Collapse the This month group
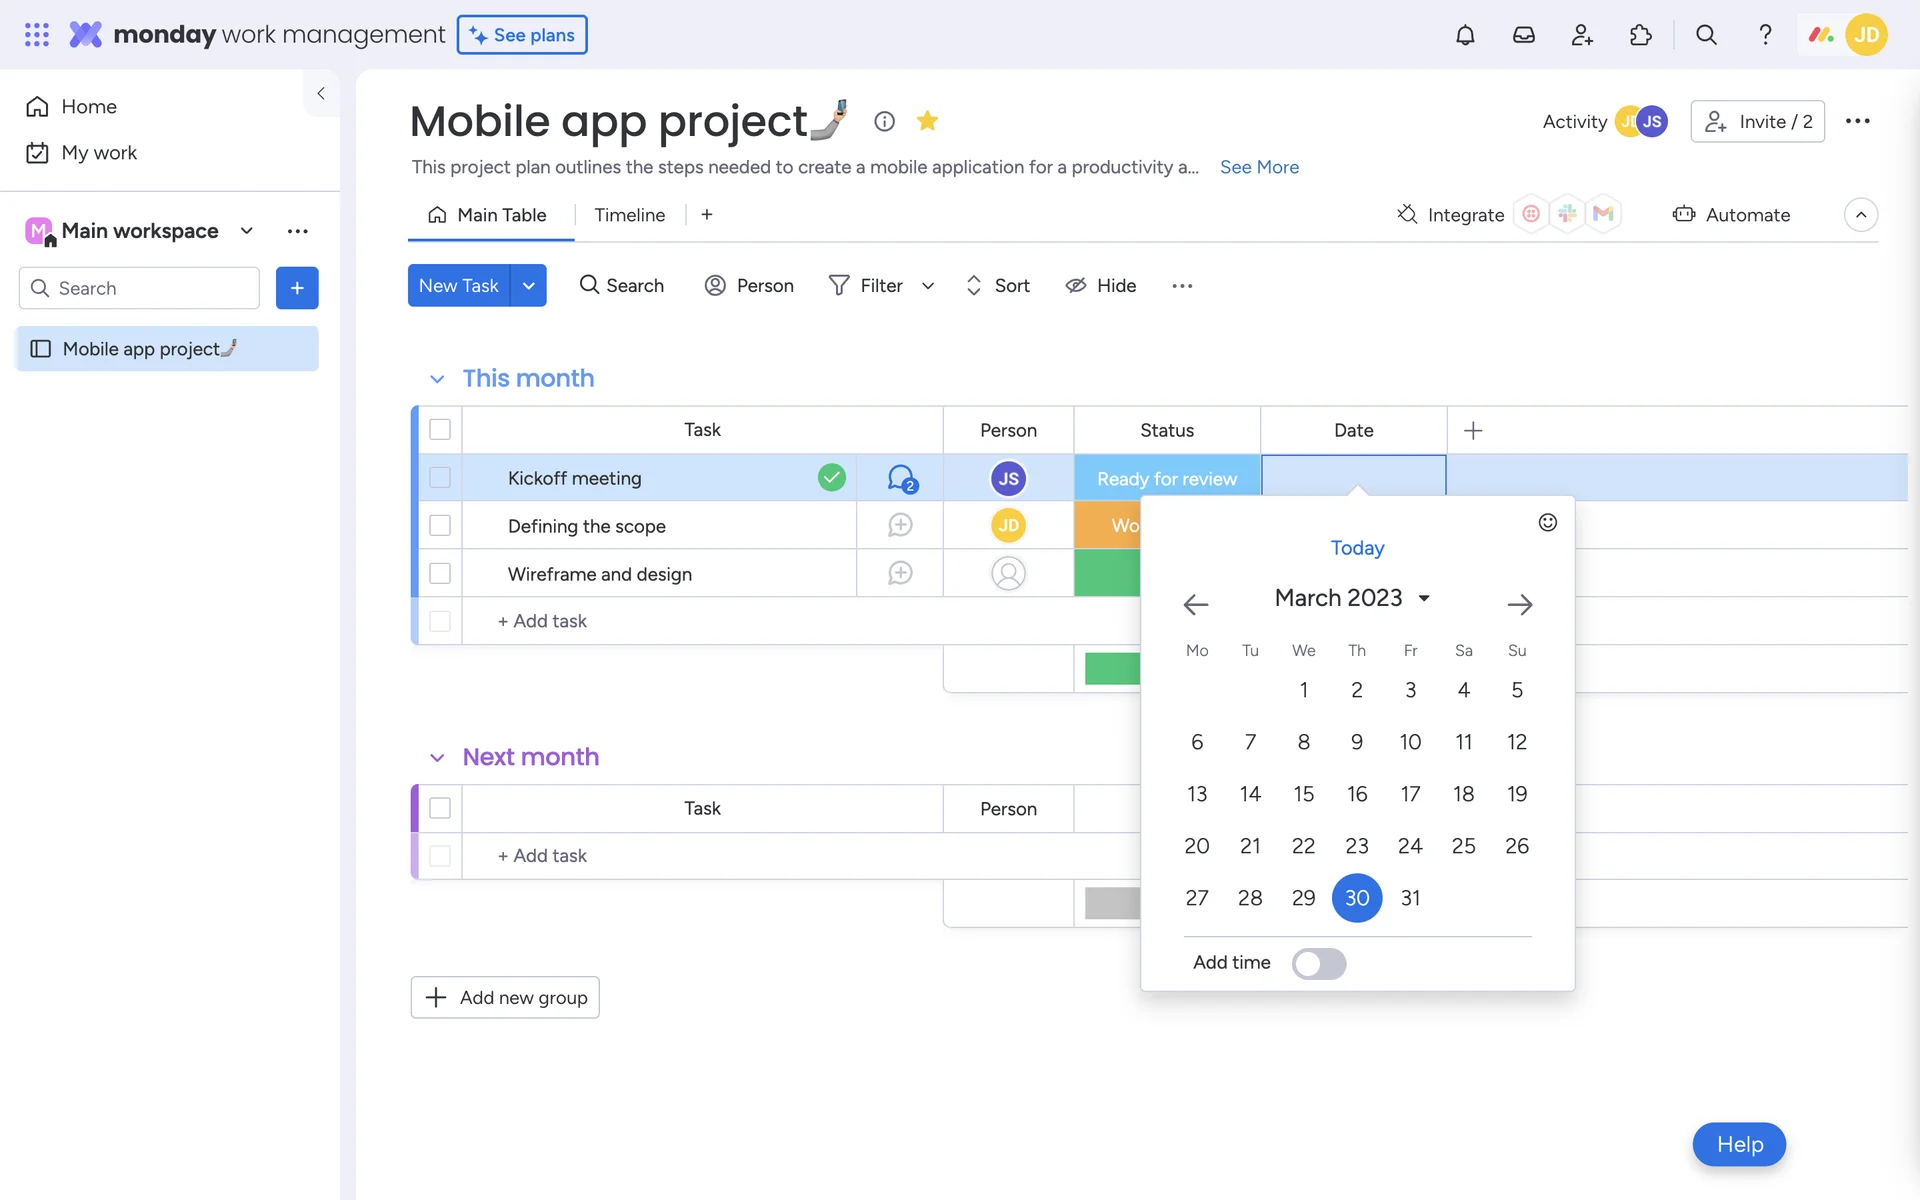1920x1200 pixels. coord(437,379)
